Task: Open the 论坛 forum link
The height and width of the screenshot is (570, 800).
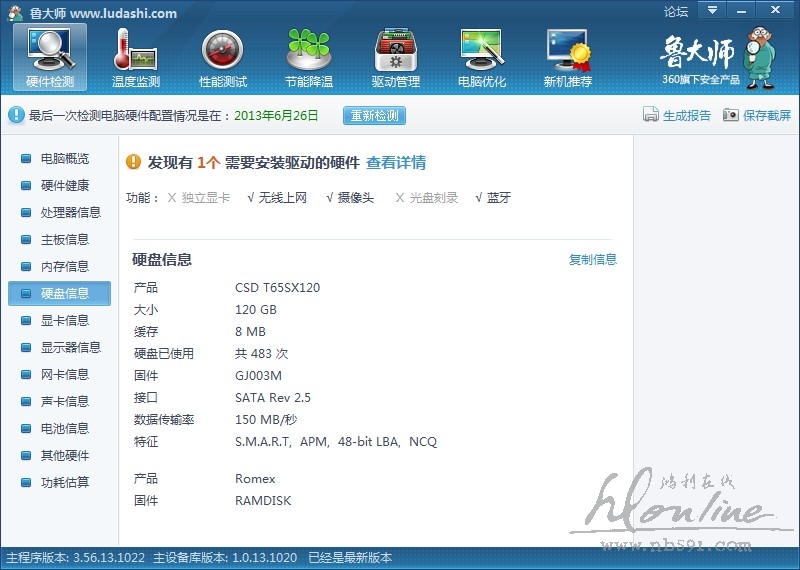Action: click(x=676, y=11)
